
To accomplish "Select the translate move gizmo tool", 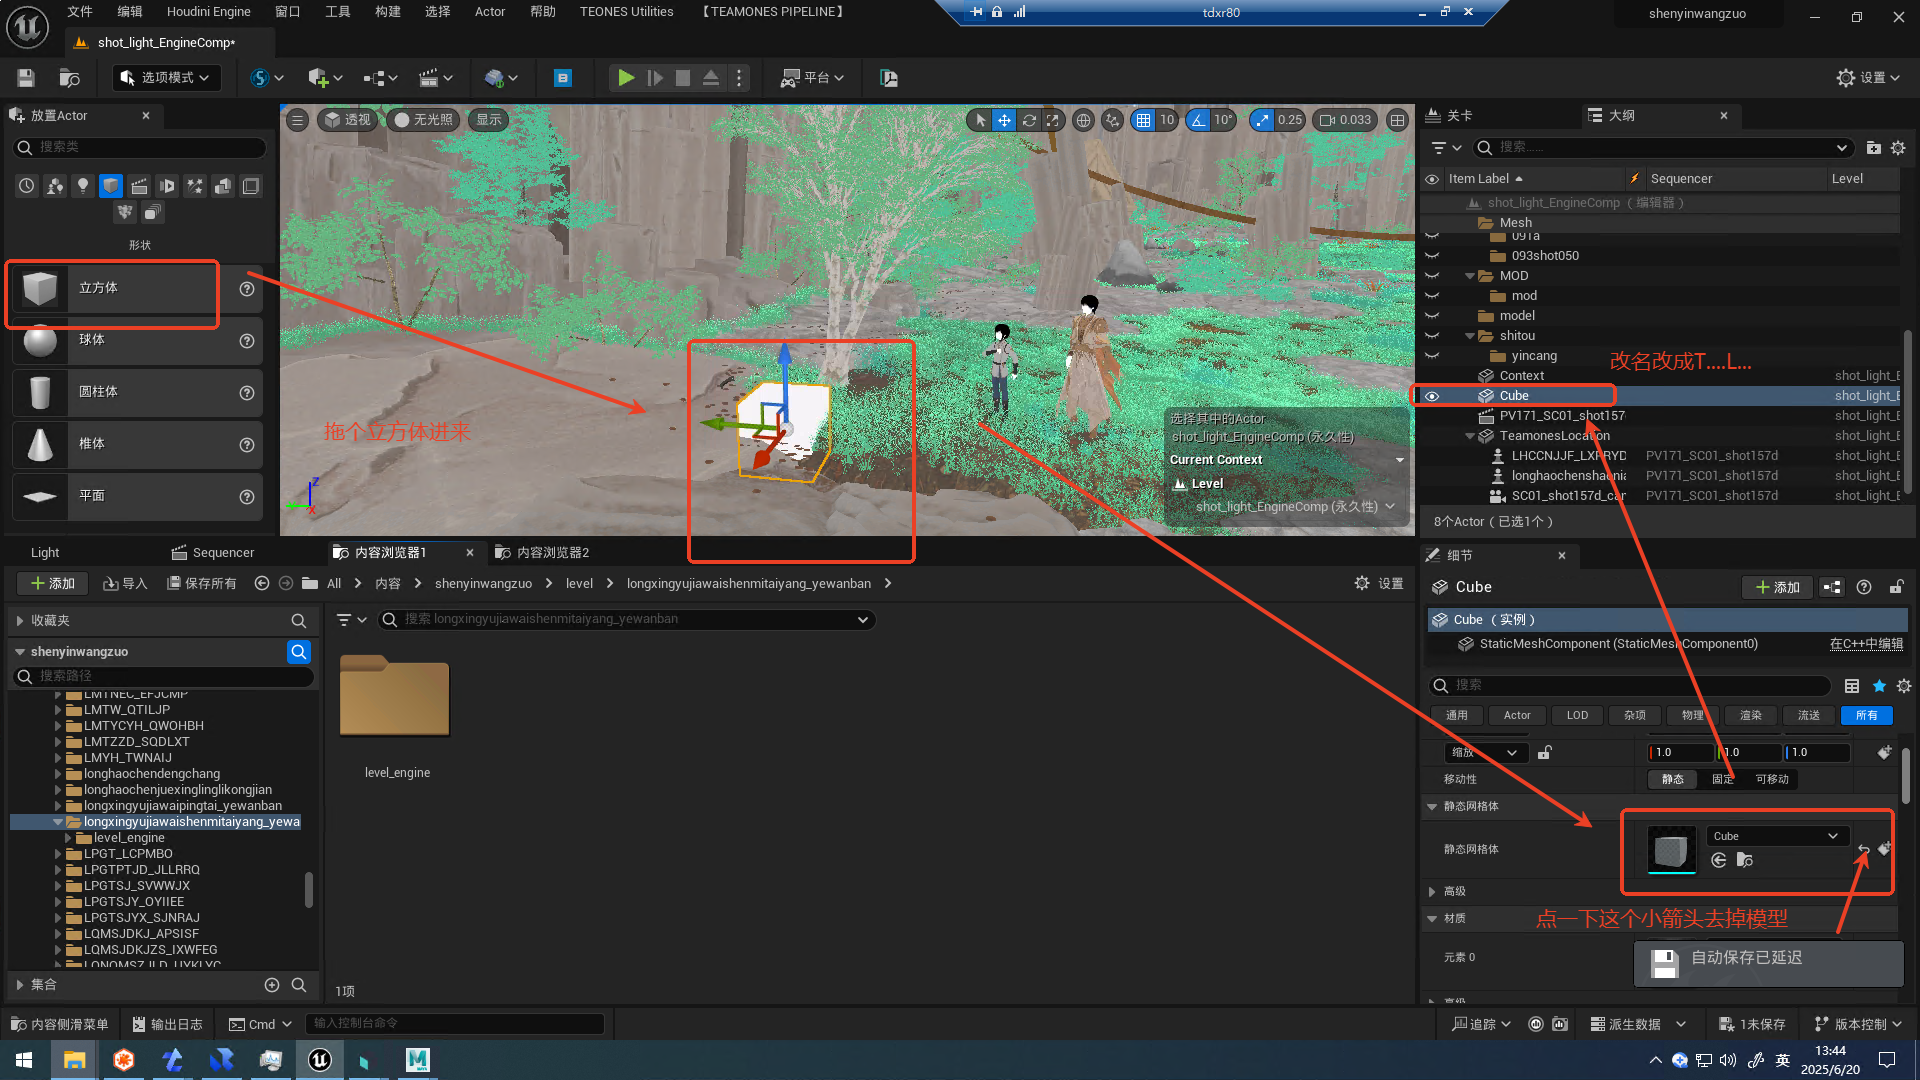I will point(1004,120).
